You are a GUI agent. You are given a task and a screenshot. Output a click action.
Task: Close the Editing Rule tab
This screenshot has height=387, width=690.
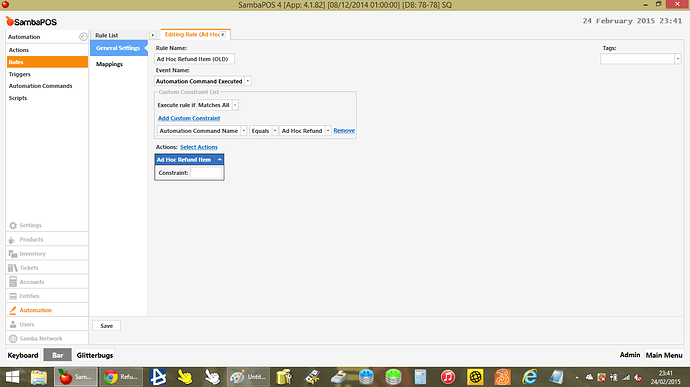tap(223, 34)
